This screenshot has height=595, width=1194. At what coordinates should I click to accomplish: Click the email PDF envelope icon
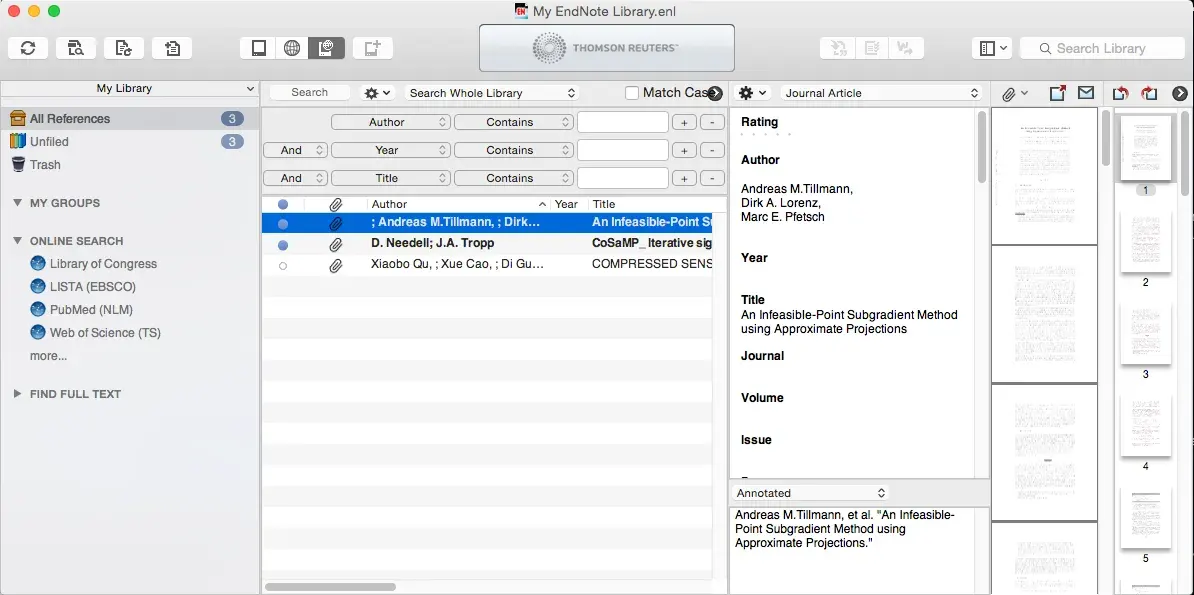(1086, 93)
